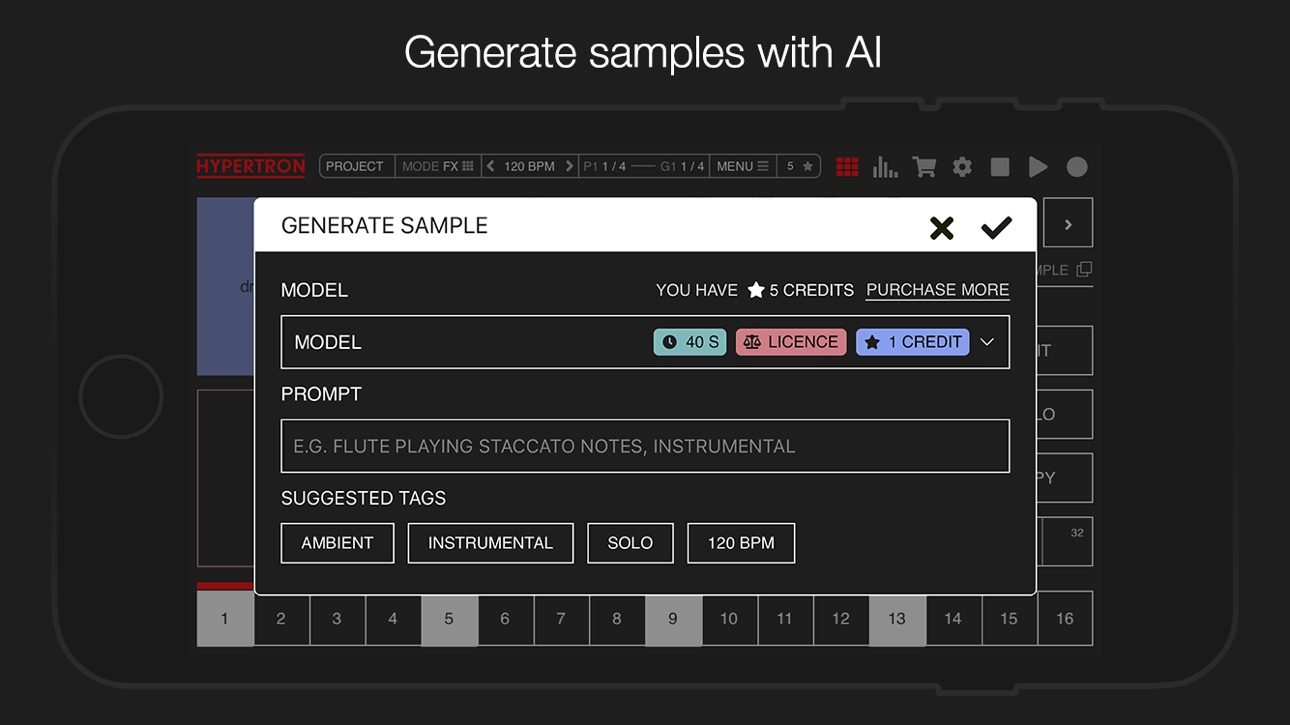Click the LICENCE badge
Viewport: 1290px width, 725px height.
pos(791,342)
